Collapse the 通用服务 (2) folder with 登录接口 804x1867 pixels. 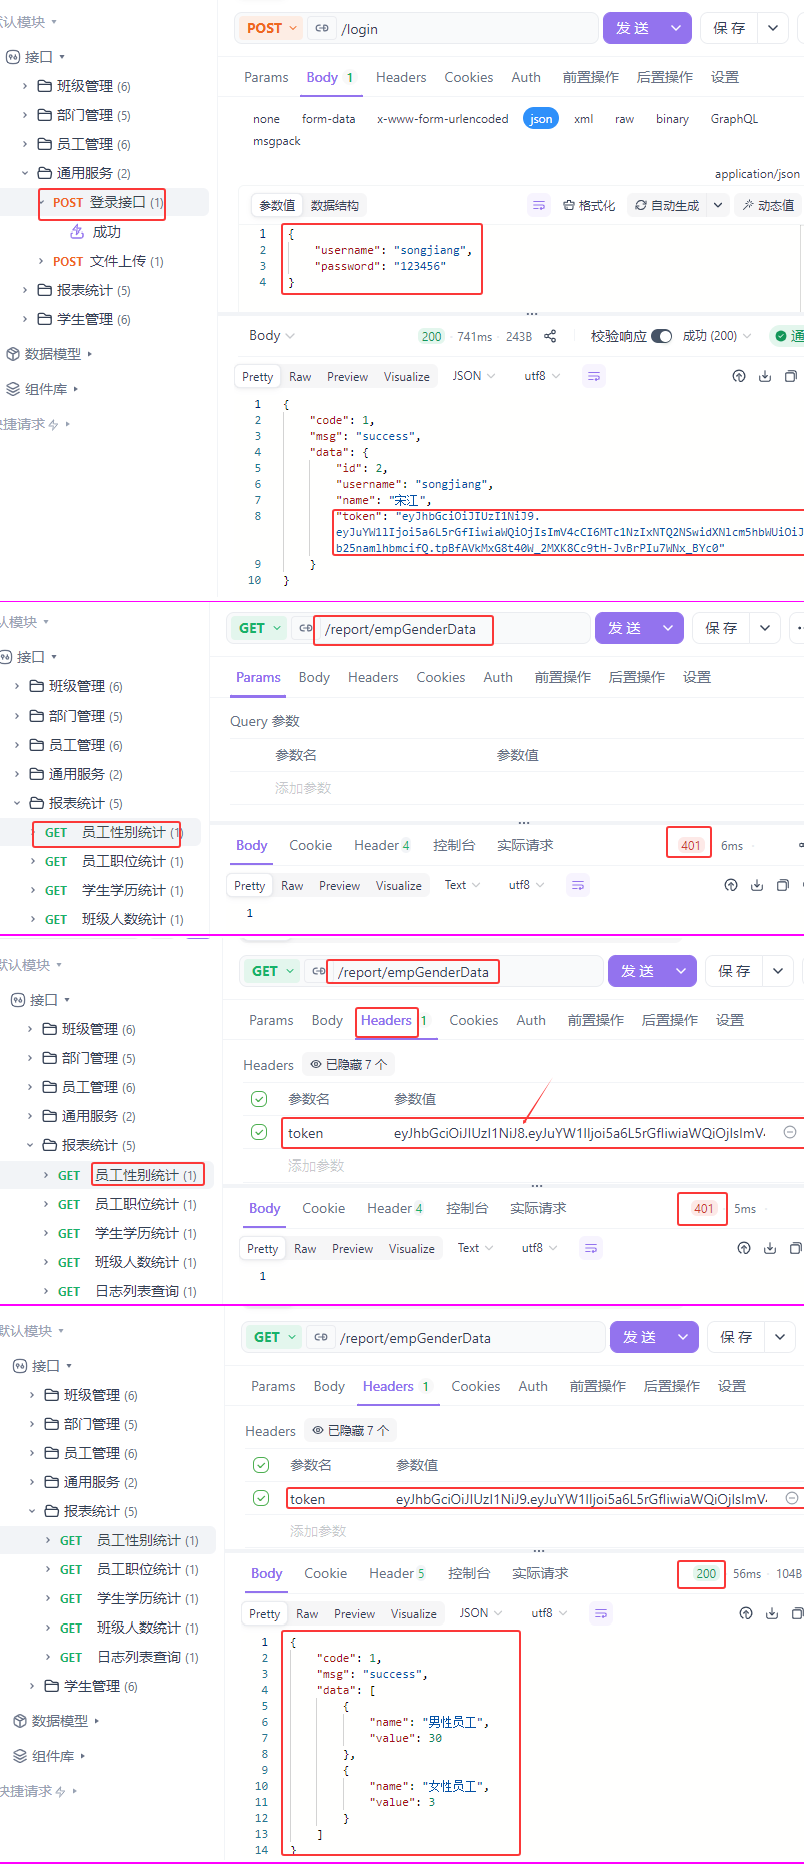tap(25, 173)
